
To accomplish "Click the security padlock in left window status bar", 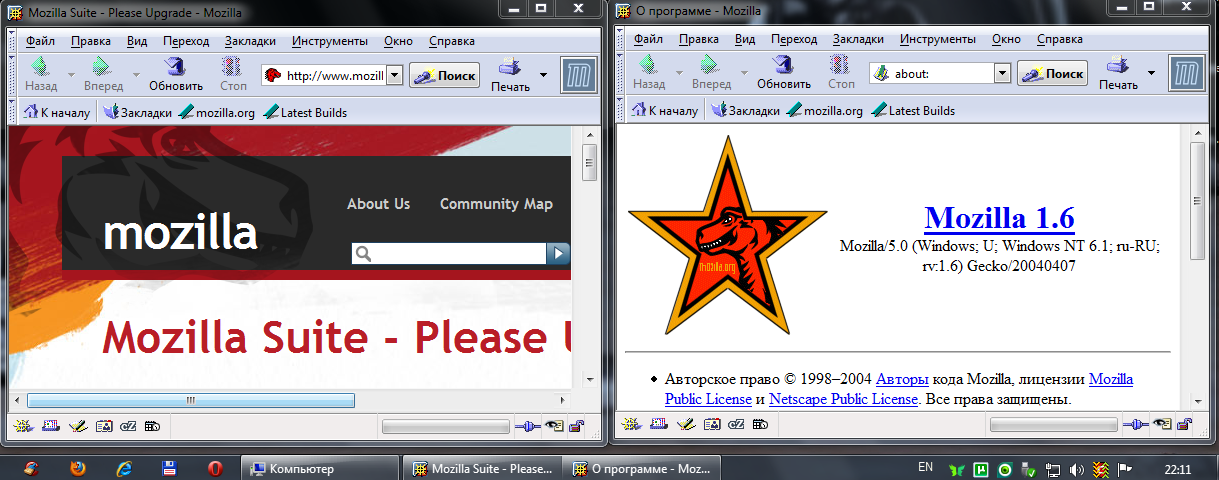I will (577, 426).
